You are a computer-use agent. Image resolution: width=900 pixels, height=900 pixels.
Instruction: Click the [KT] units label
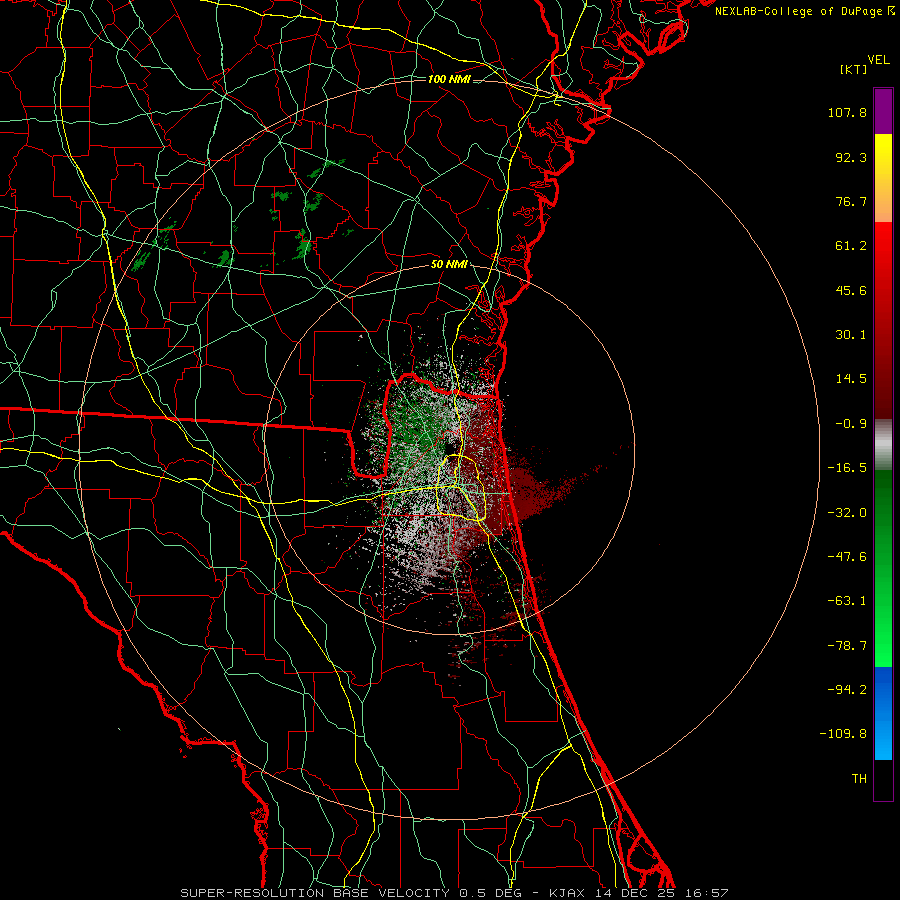click(853, 69)
